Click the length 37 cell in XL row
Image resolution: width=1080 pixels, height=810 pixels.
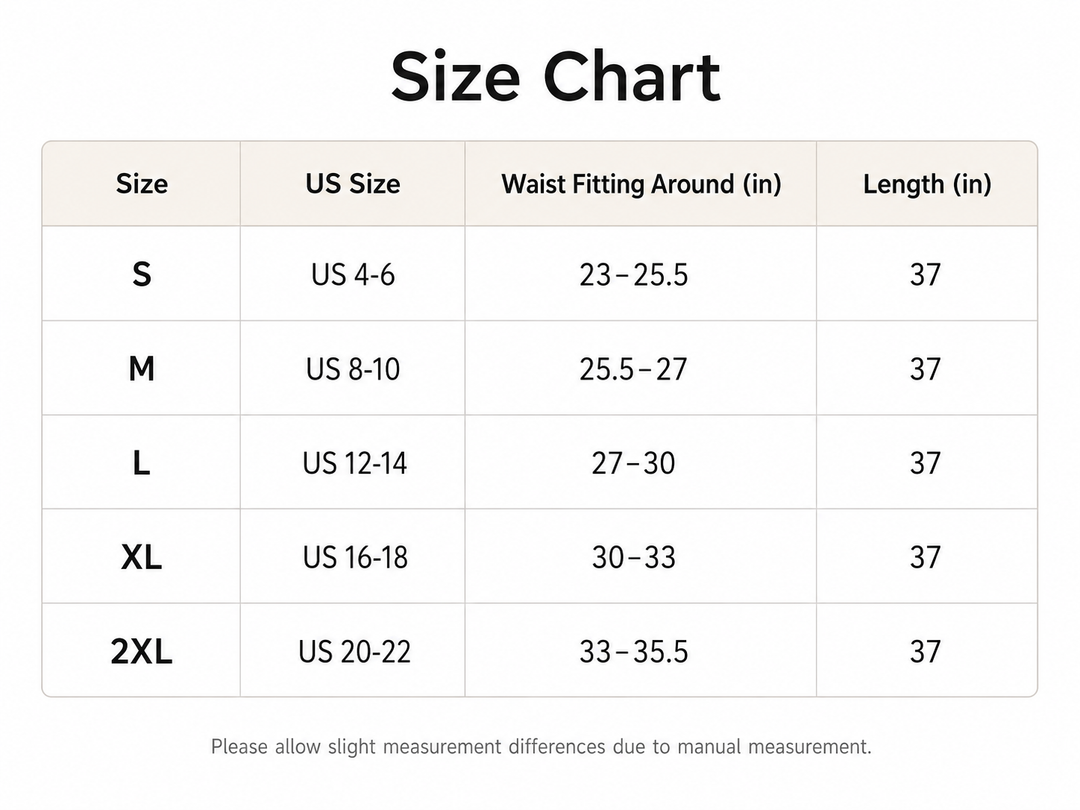coord(925,557)
